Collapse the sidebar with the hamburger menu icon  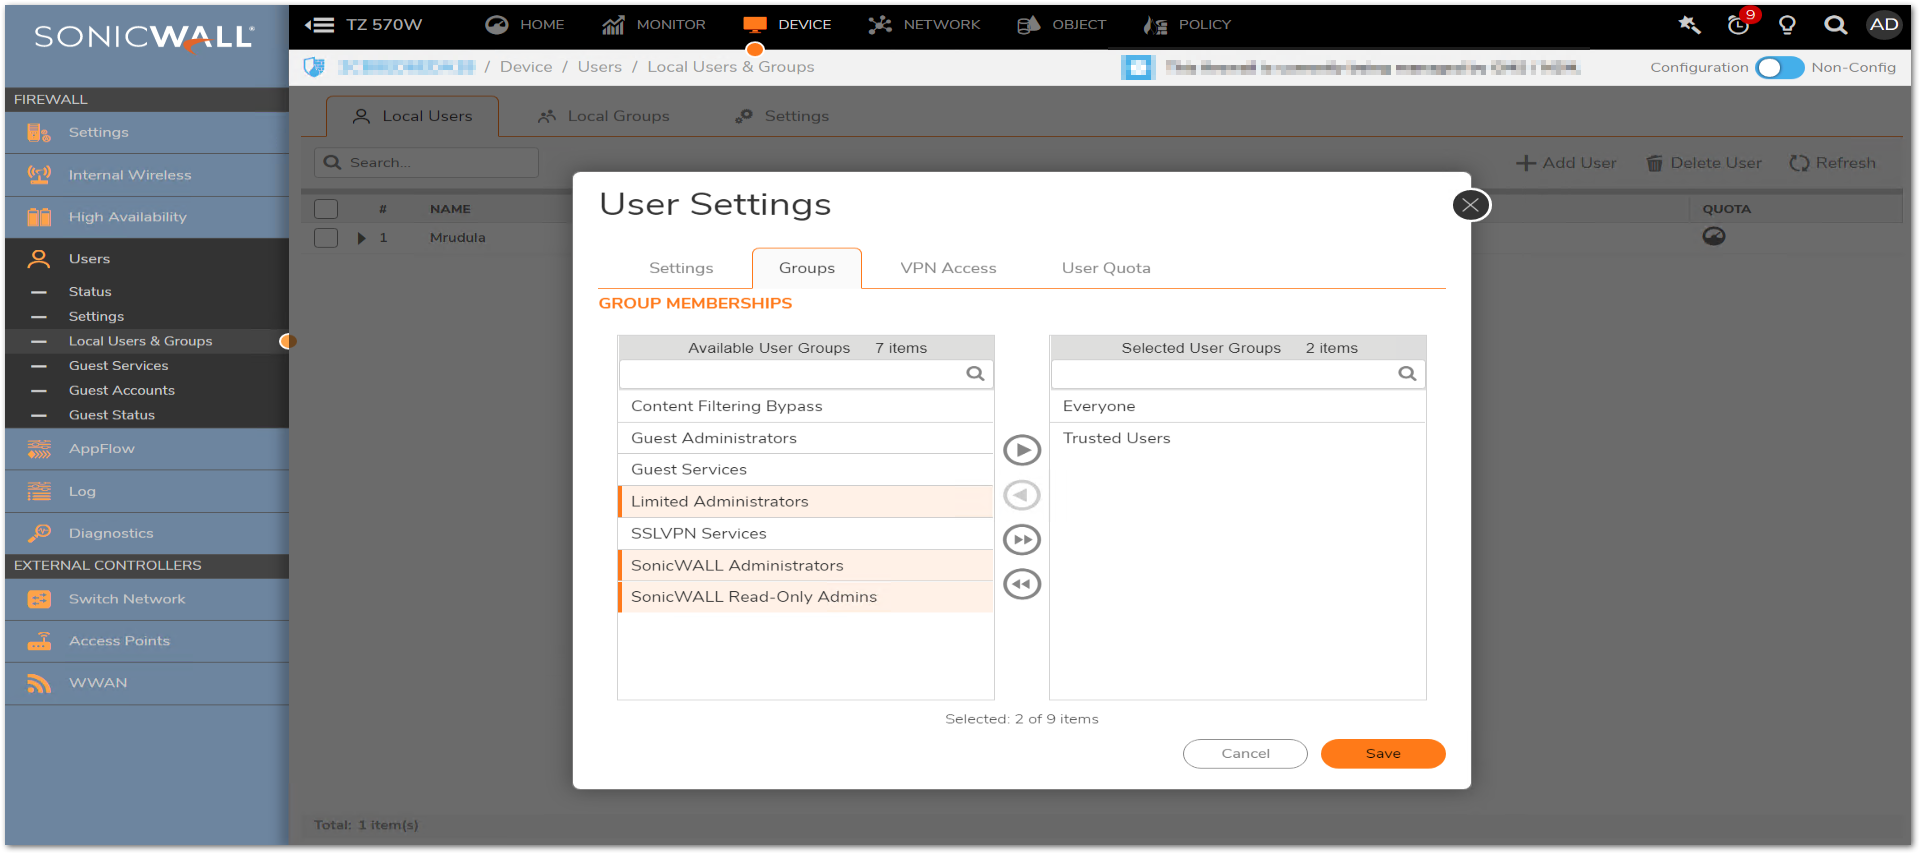[x=320, y=25]
